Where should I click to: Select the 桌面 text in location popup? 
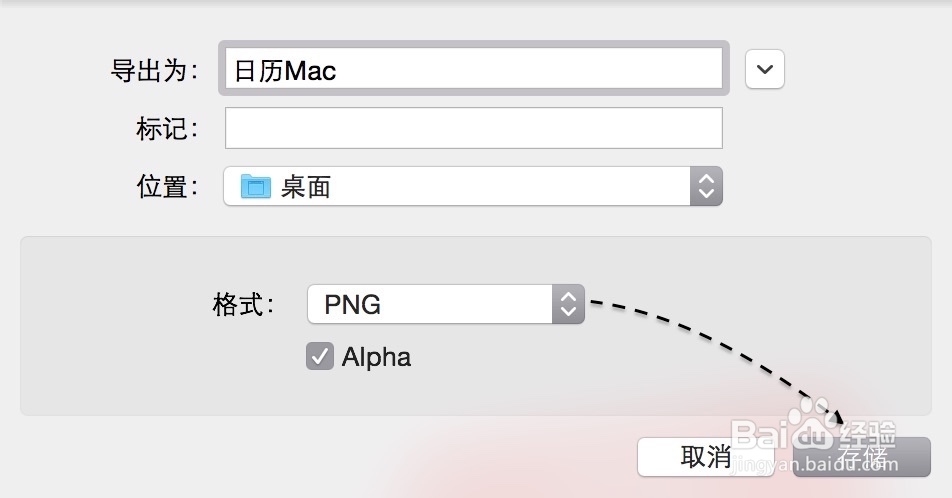pos(306,187)
